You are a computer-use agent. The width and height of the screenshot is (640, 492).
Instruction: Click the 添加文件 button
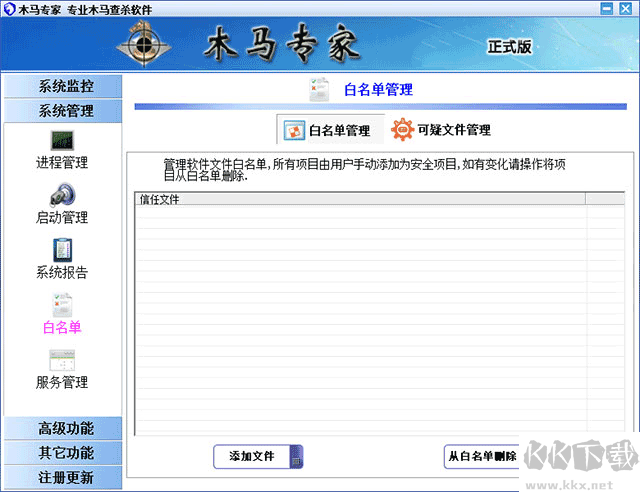251,456
